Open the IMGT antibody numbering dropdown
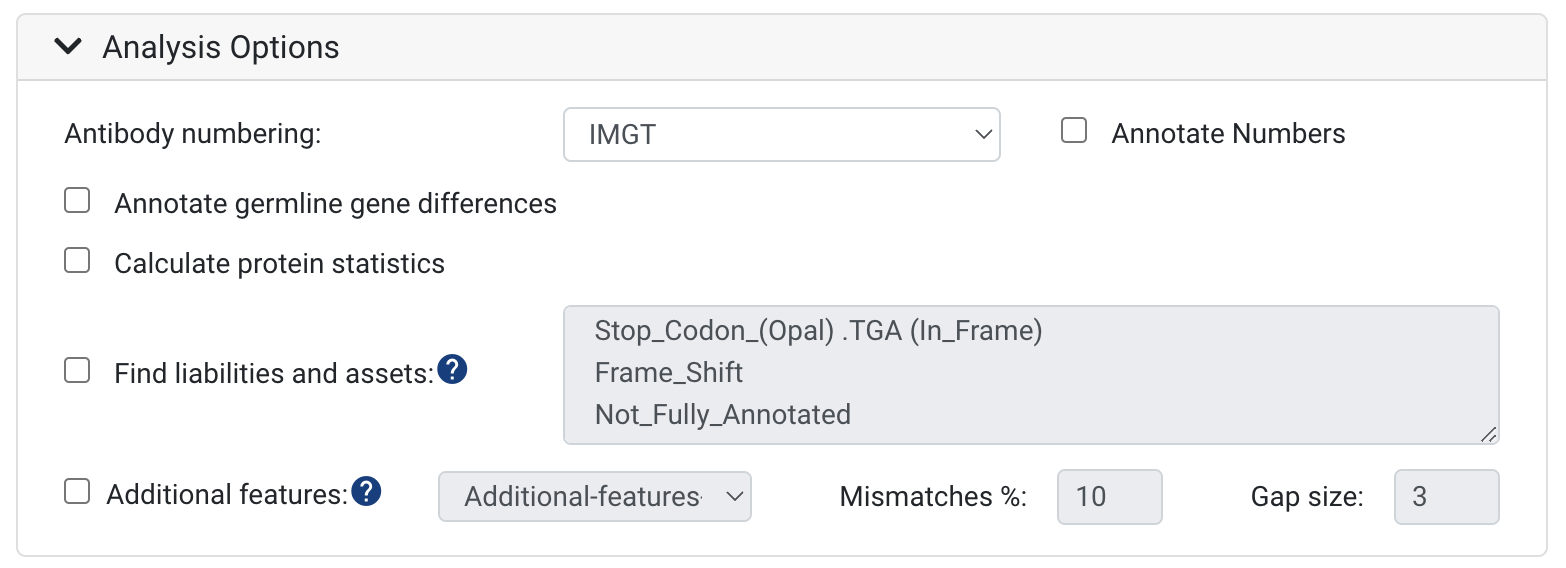The width and height of the screenshot is (1566, 568). click(782, 134)
